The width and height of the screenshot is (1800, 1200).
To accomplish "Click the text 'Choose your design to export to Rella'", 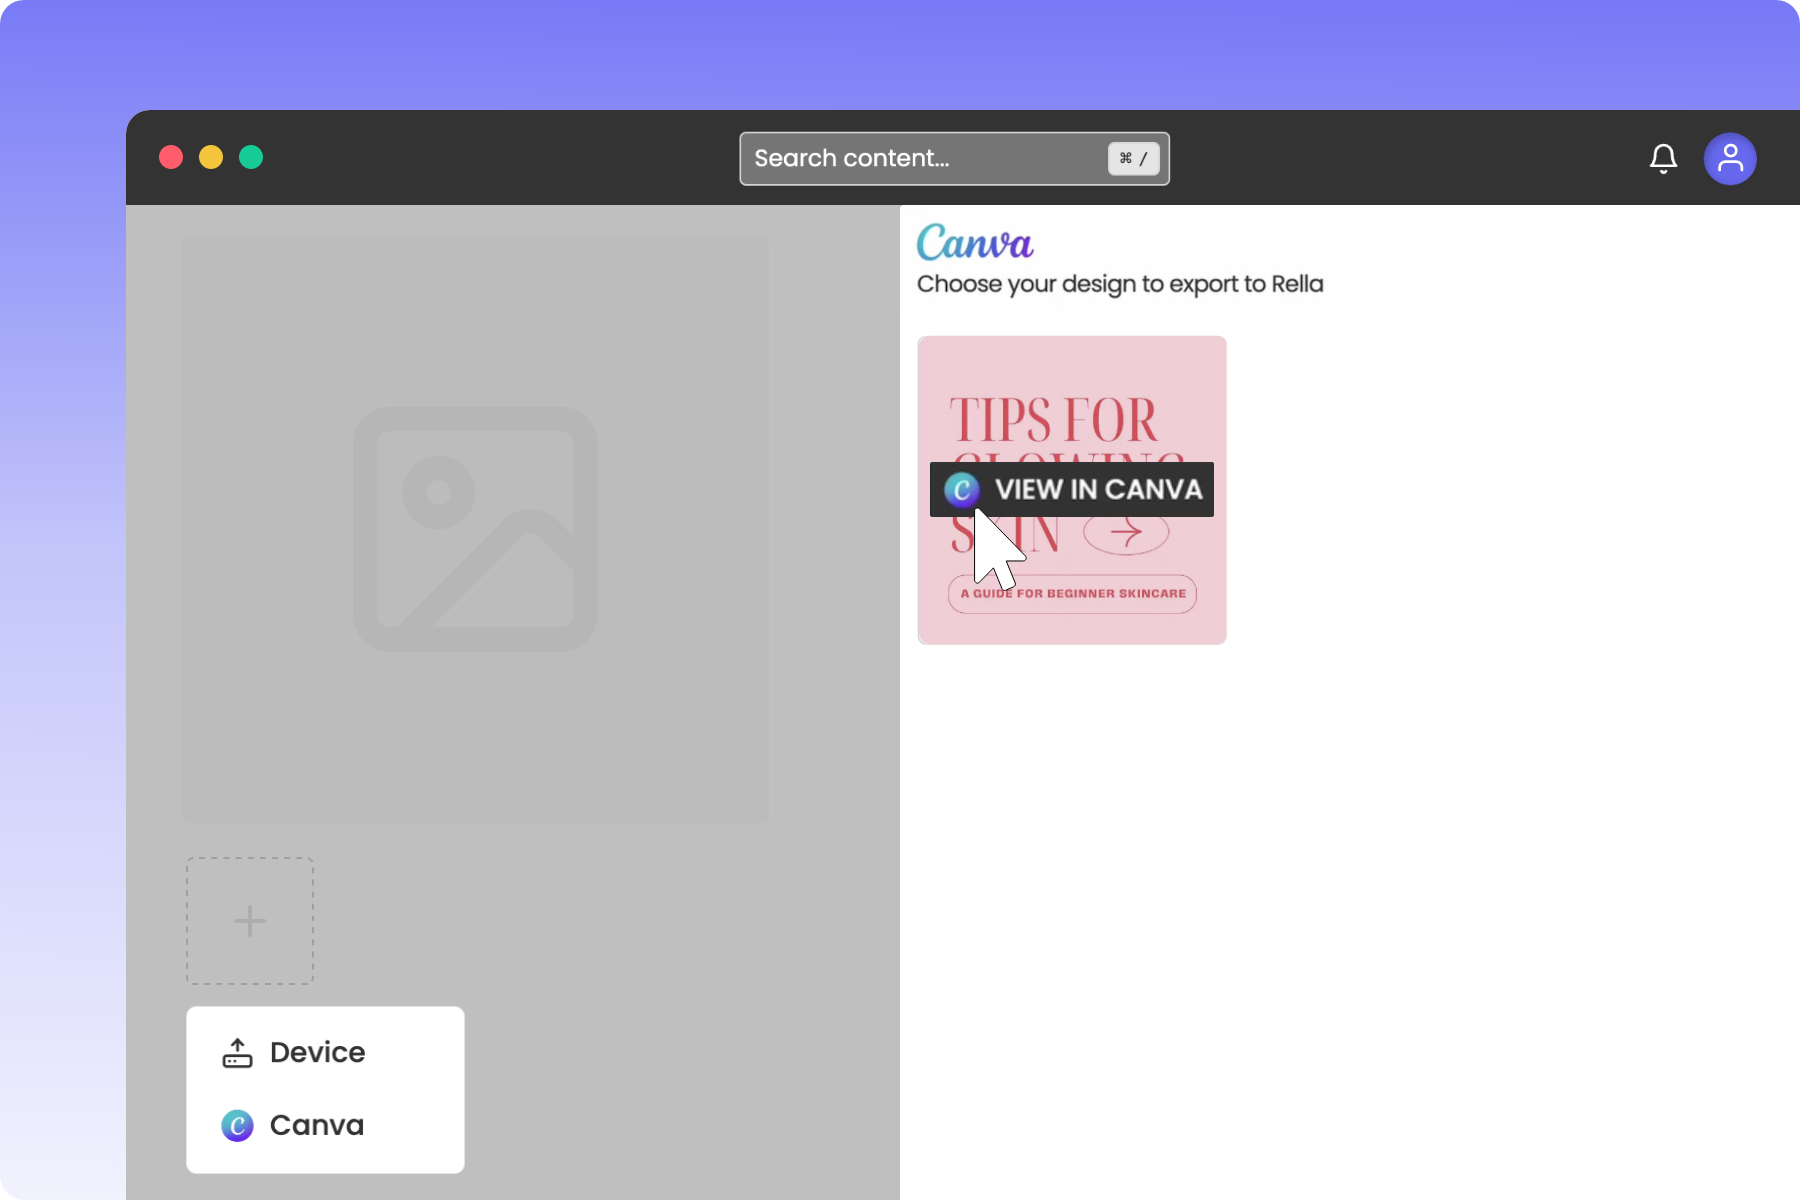I will click(1120, 285).
